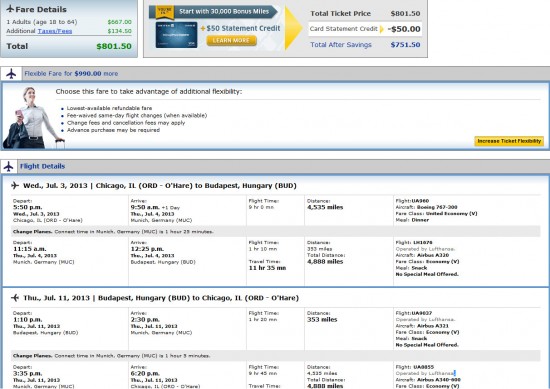Select the Budapest to Chicago flight heading
This screenshot has width=550, height=389.
tap(161, 298)
